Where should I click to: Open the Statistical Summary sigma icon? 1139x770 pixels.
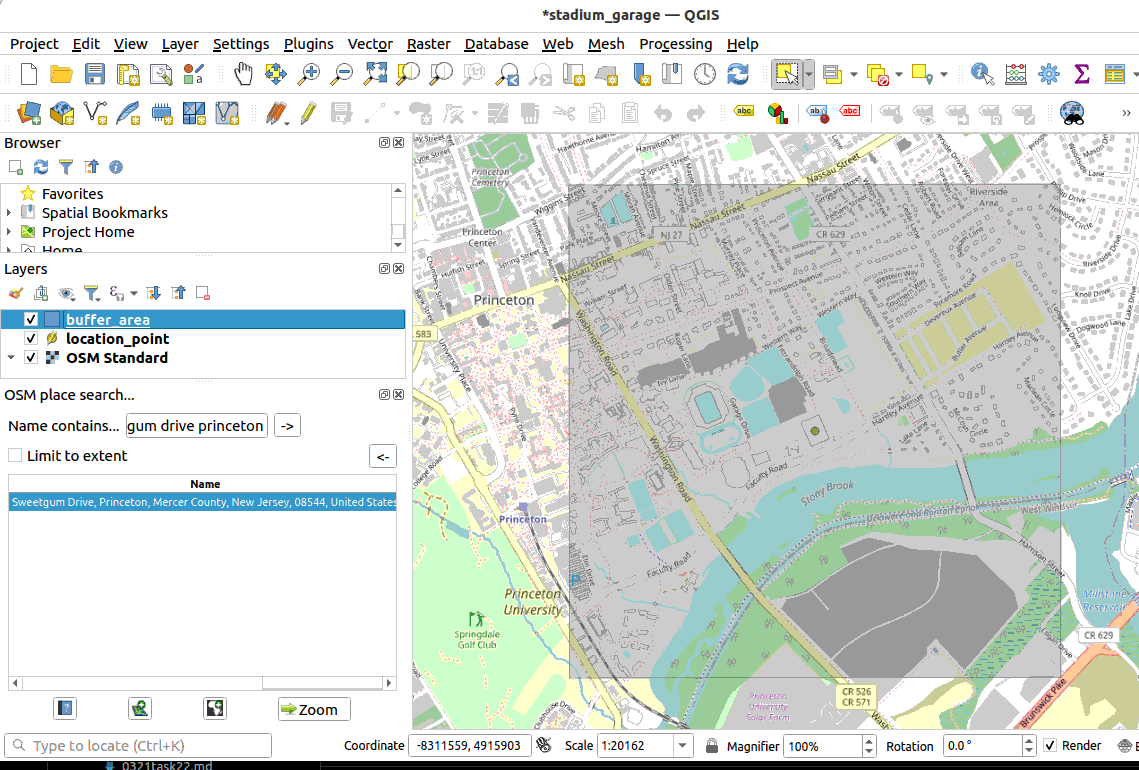(x=1081, y=74)
